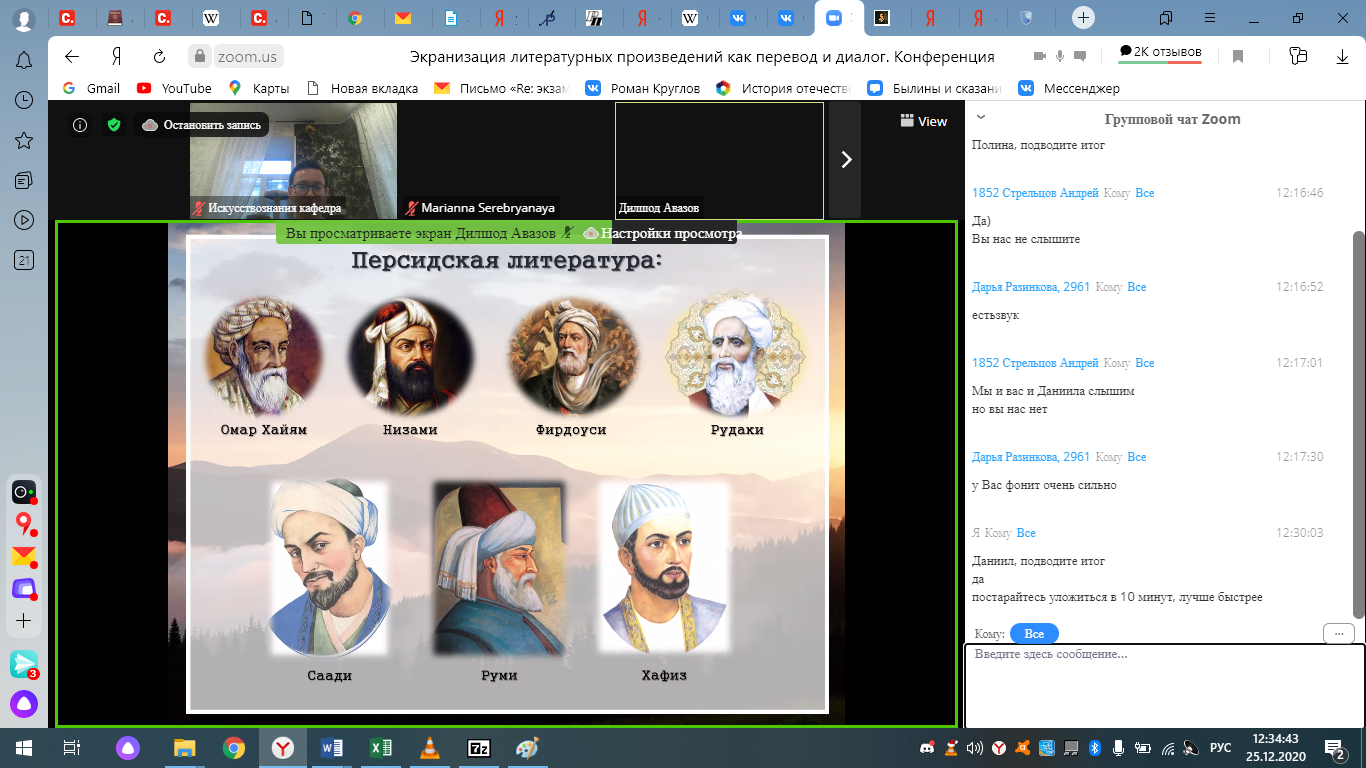Open the browser bookmarks collections icon at top
Image resolution: width=1366 pixels, height=768 pixels.
pos(1166,18)
